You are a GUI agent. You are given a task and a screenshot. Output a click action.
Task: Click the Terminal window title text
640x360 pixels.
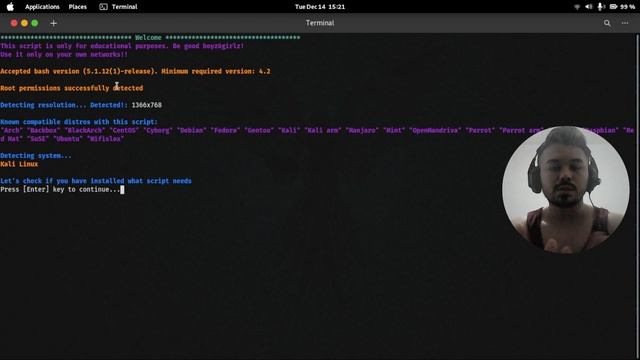[320, 23]
